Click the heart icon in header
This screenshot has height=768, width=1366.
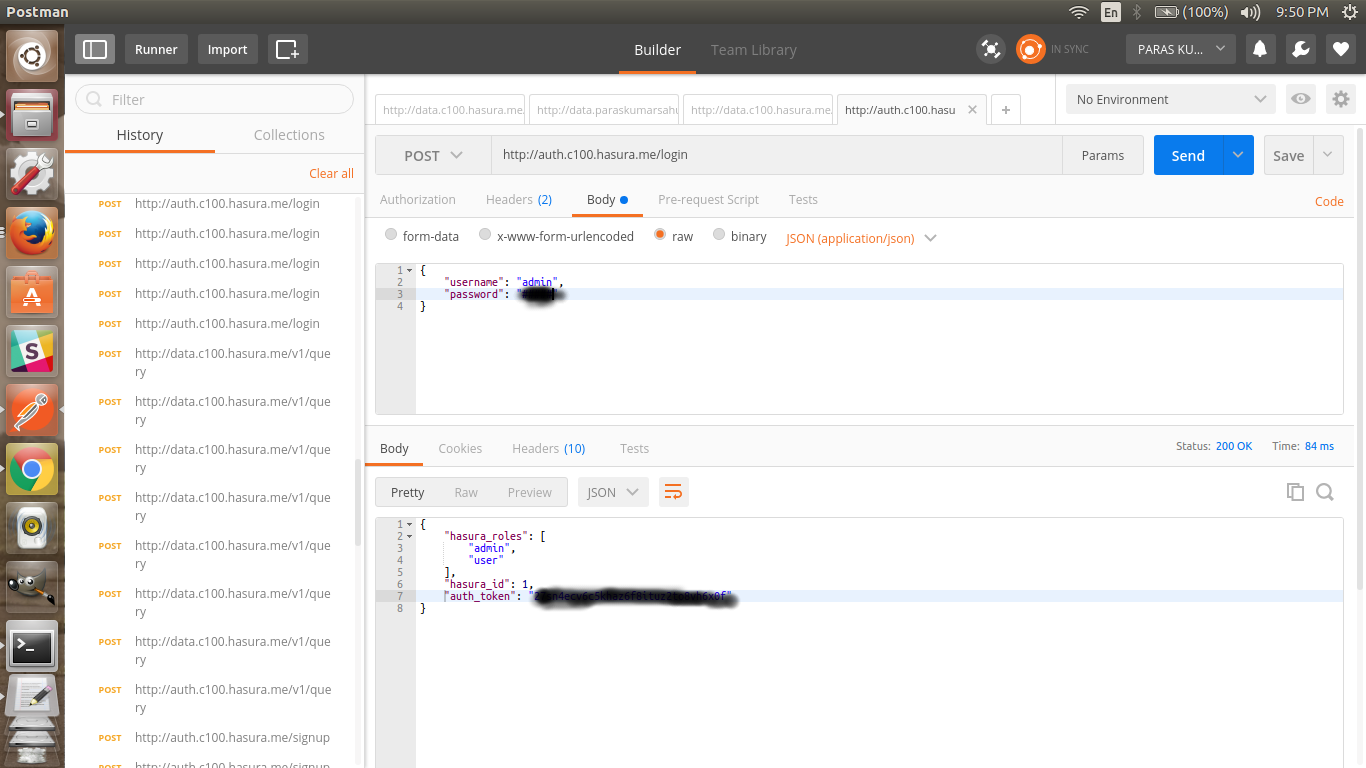pos(1341,49)
